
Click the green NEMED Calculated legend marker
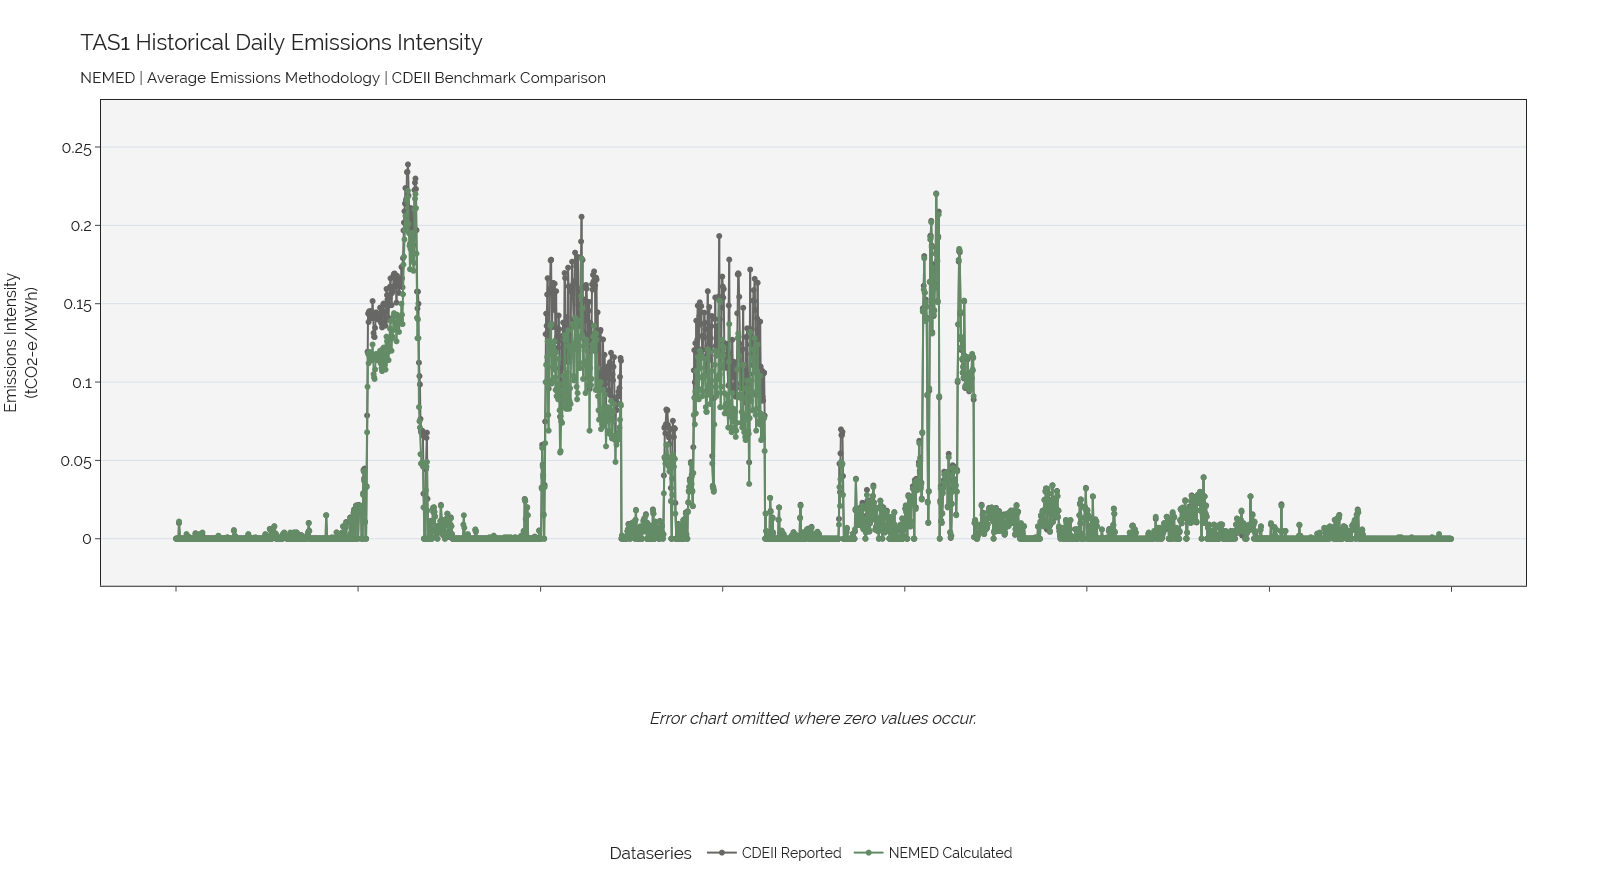tap(869, 853)
